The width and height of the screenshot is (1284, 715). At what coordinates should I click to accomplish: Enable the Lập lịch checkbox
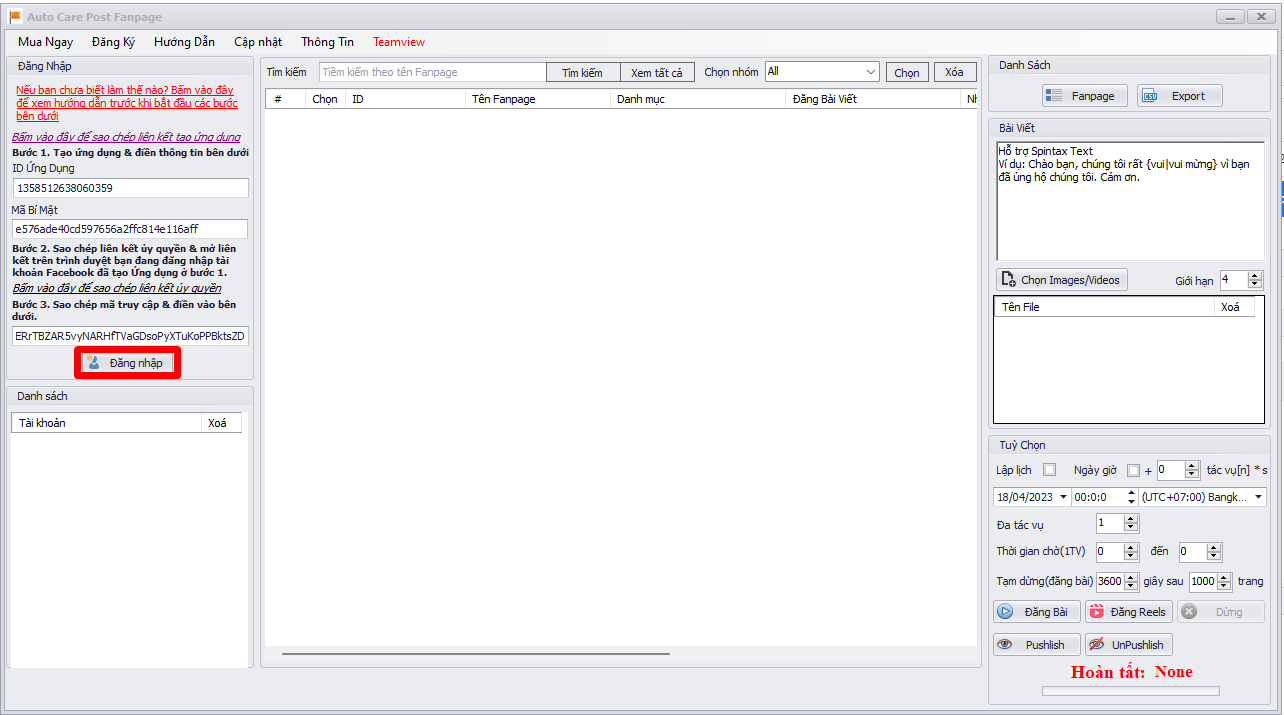(x=1049, y=470)
